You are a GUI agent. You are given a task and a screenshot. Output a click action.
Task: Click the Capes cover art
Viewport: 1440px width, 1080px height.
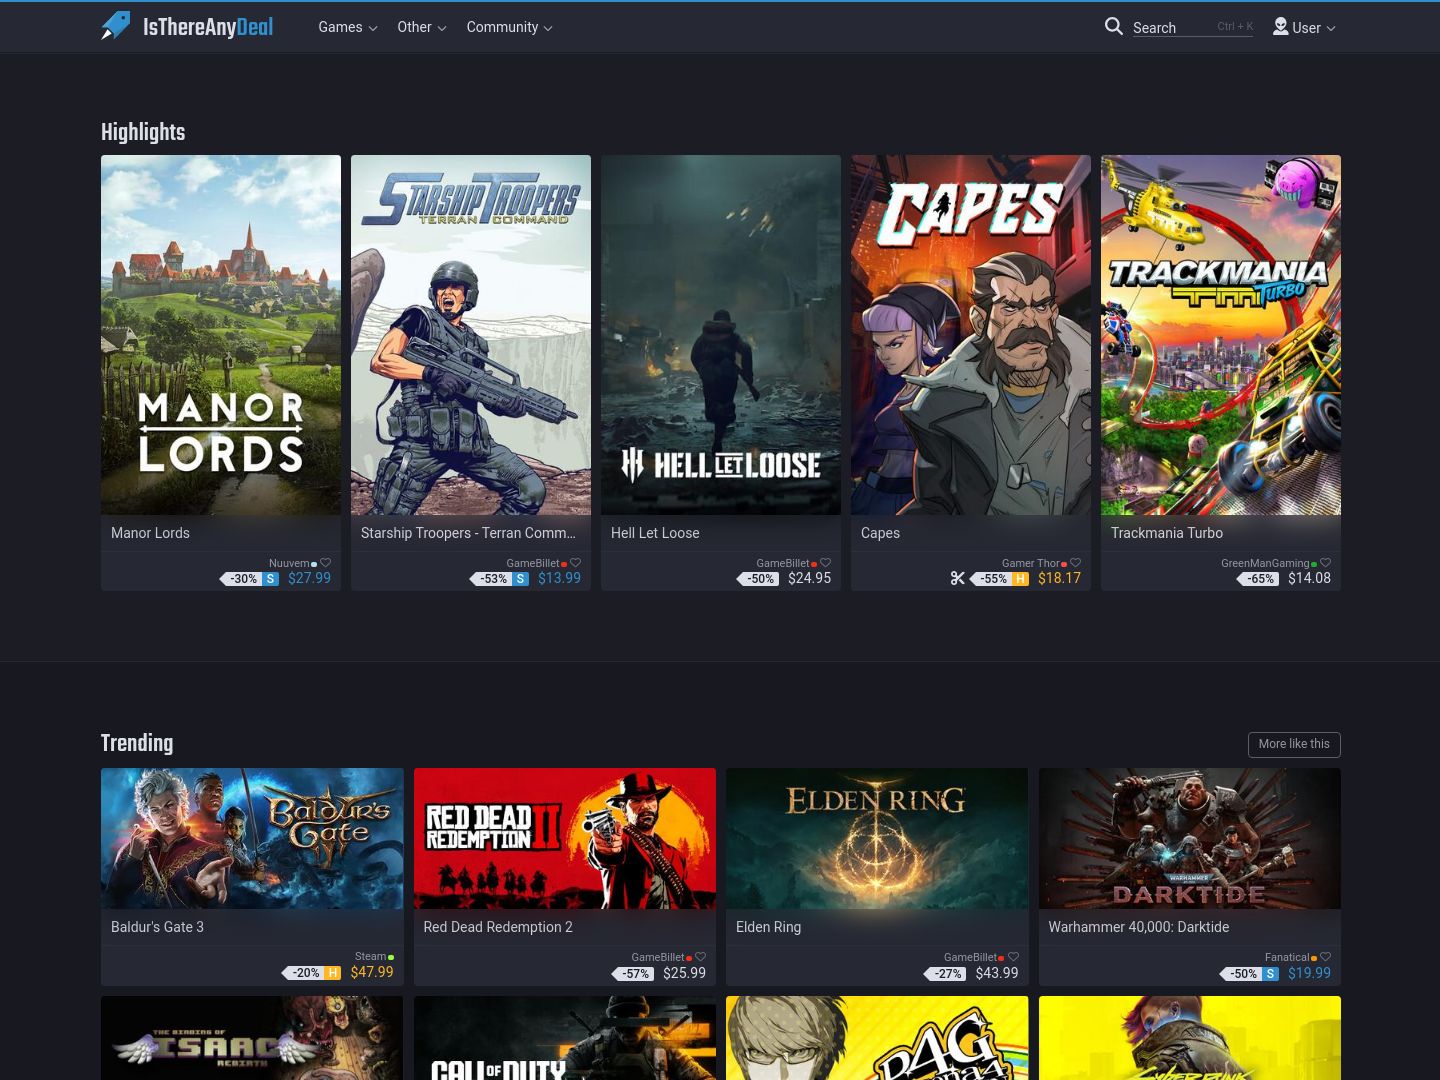(x=971, y=335)
